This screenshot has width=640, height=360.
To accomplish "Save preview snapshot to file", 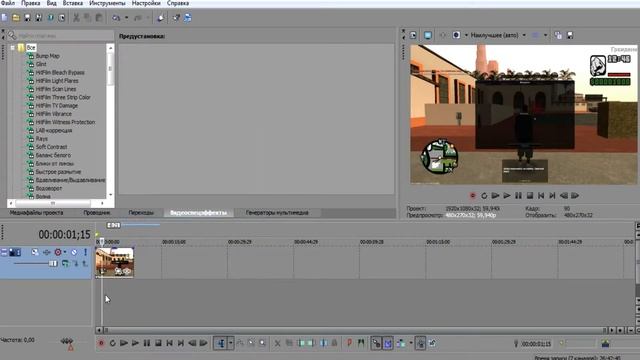I will click(x=570, y=36).
